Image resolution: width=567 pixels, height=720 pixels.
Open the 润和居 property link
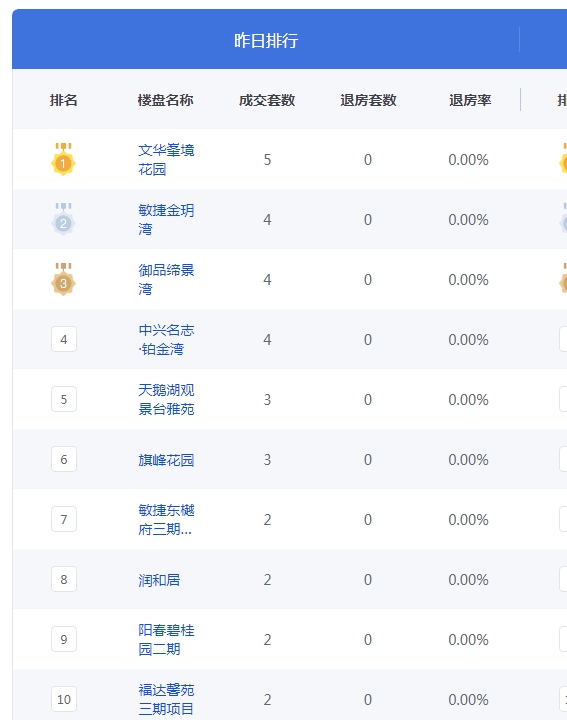point(159,580)
